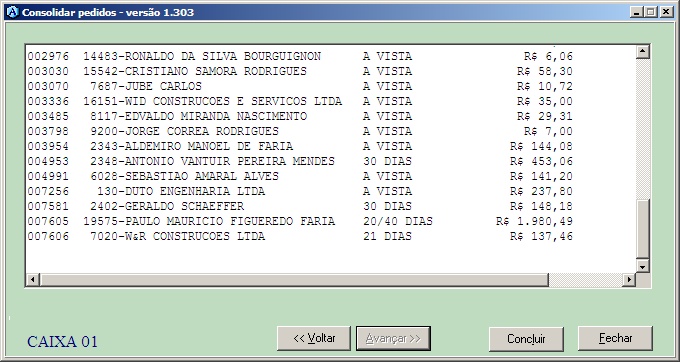Click the CAIXA 01 label
The width and height of the screenshot is (680, 362).
point(62,342)
